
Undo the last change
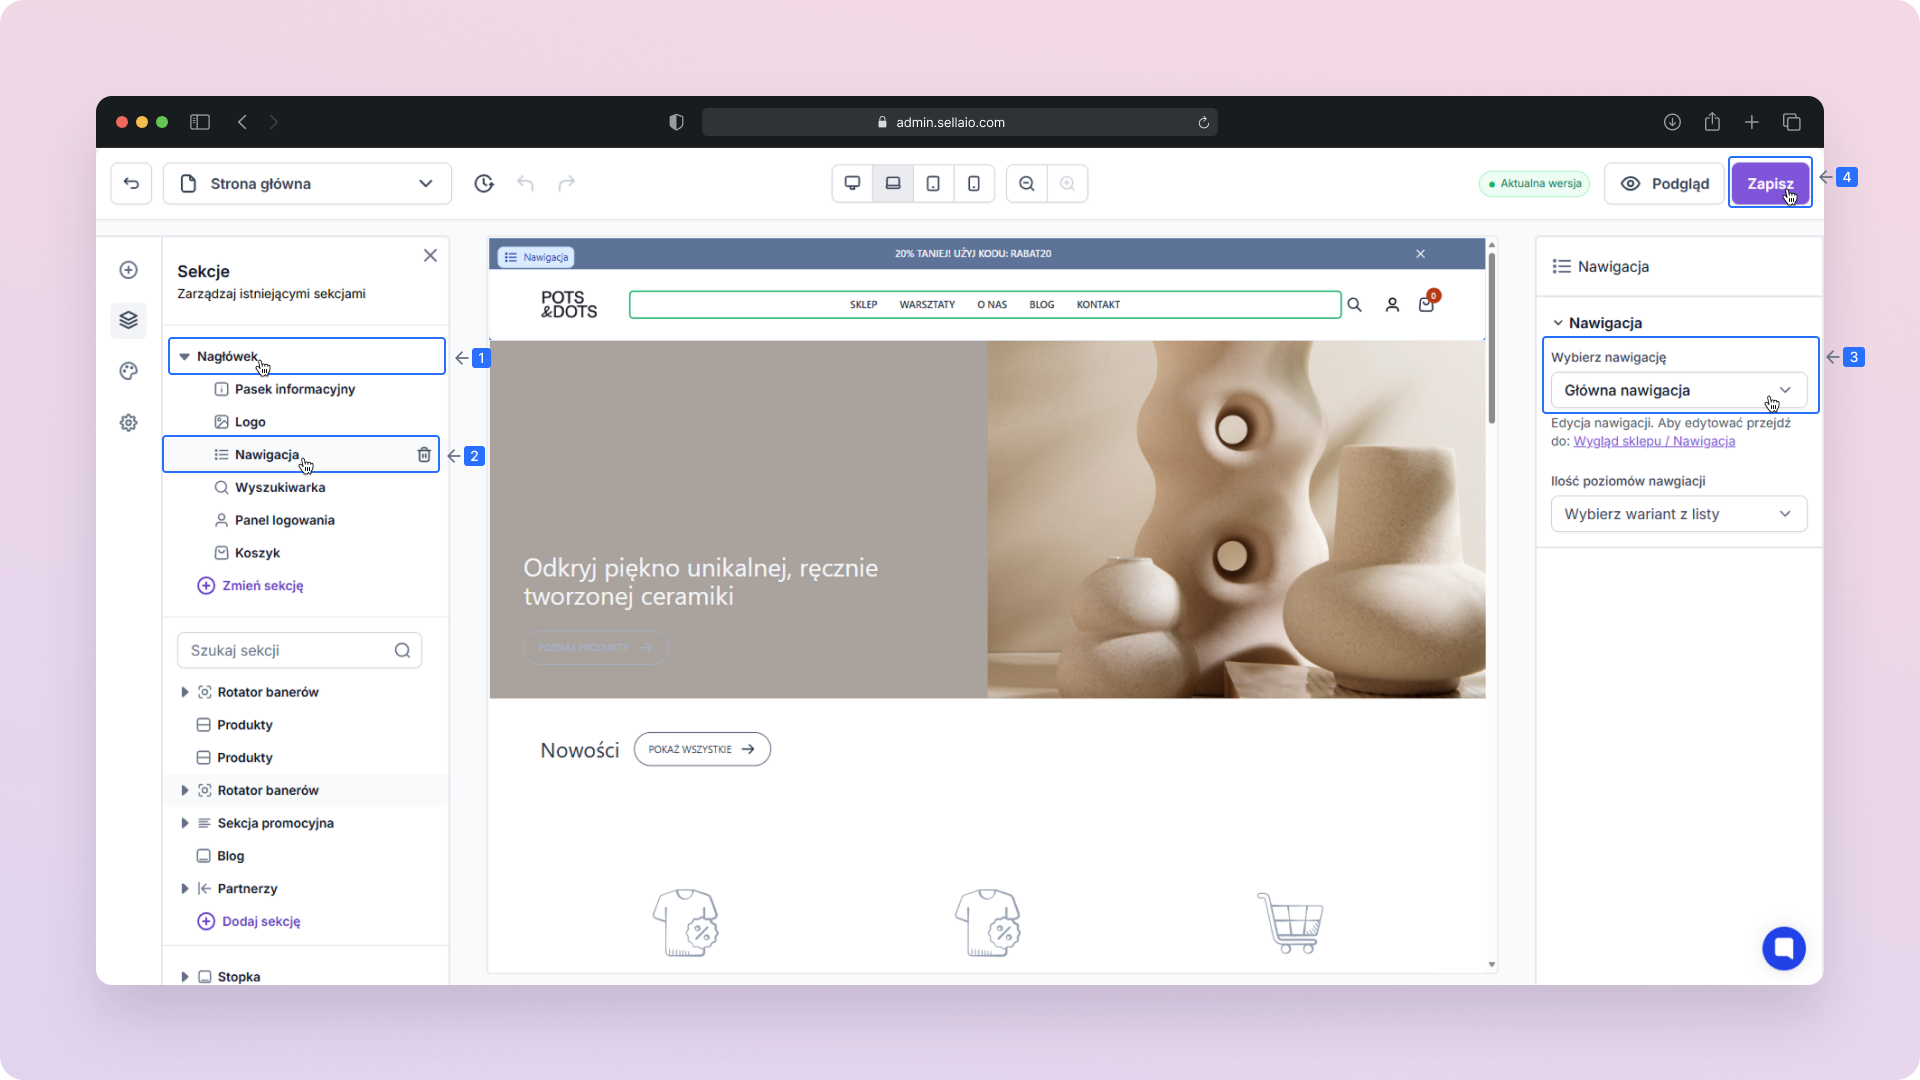[x=525, y=183]
